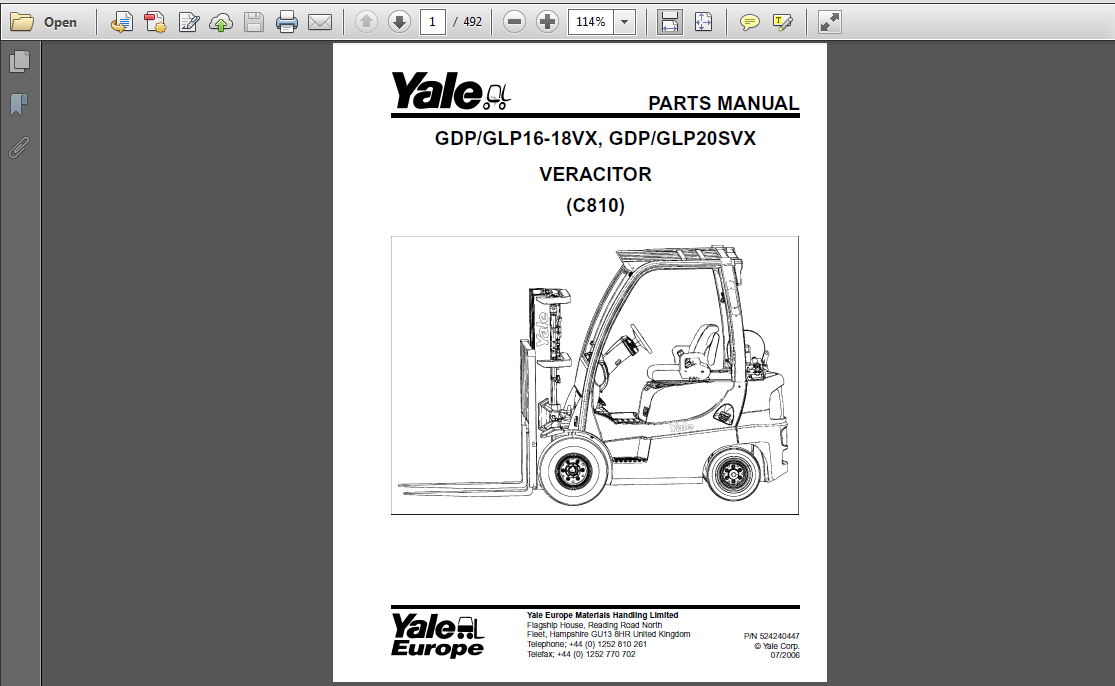Click the VERACITOR title text

[x=595, y=174]
